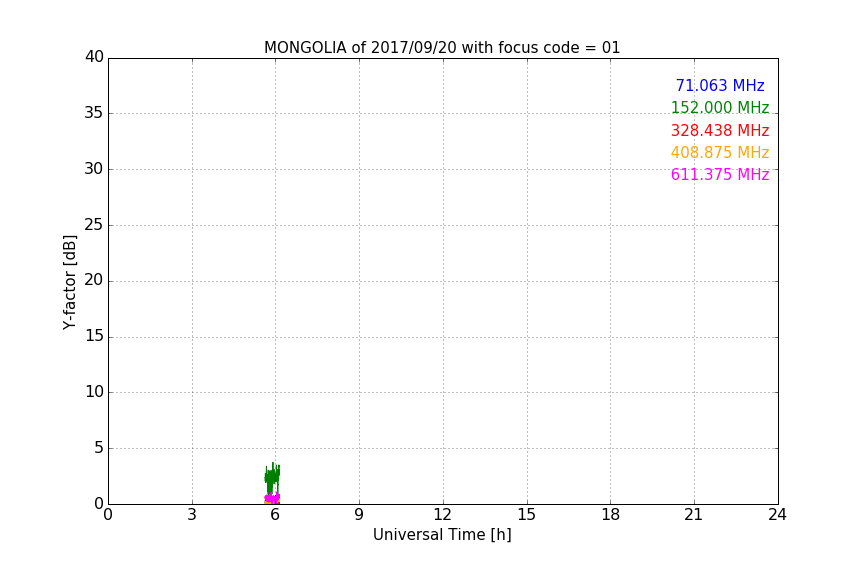
Task: Click the y-axis tick label '20'
Action: pyautogui.click(x=94, y=281)
